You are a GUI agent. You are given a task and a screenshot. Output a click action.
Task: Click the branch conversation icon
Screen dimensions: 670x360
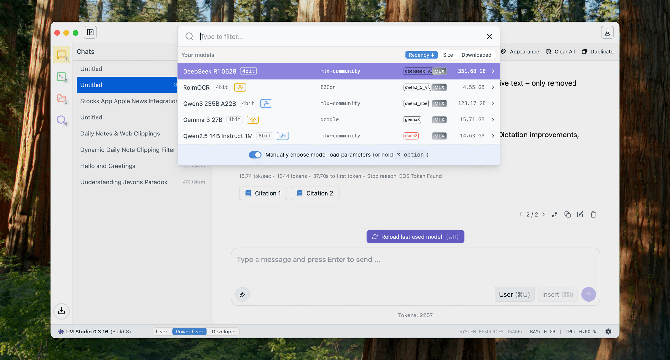click(x=554, y=214)
